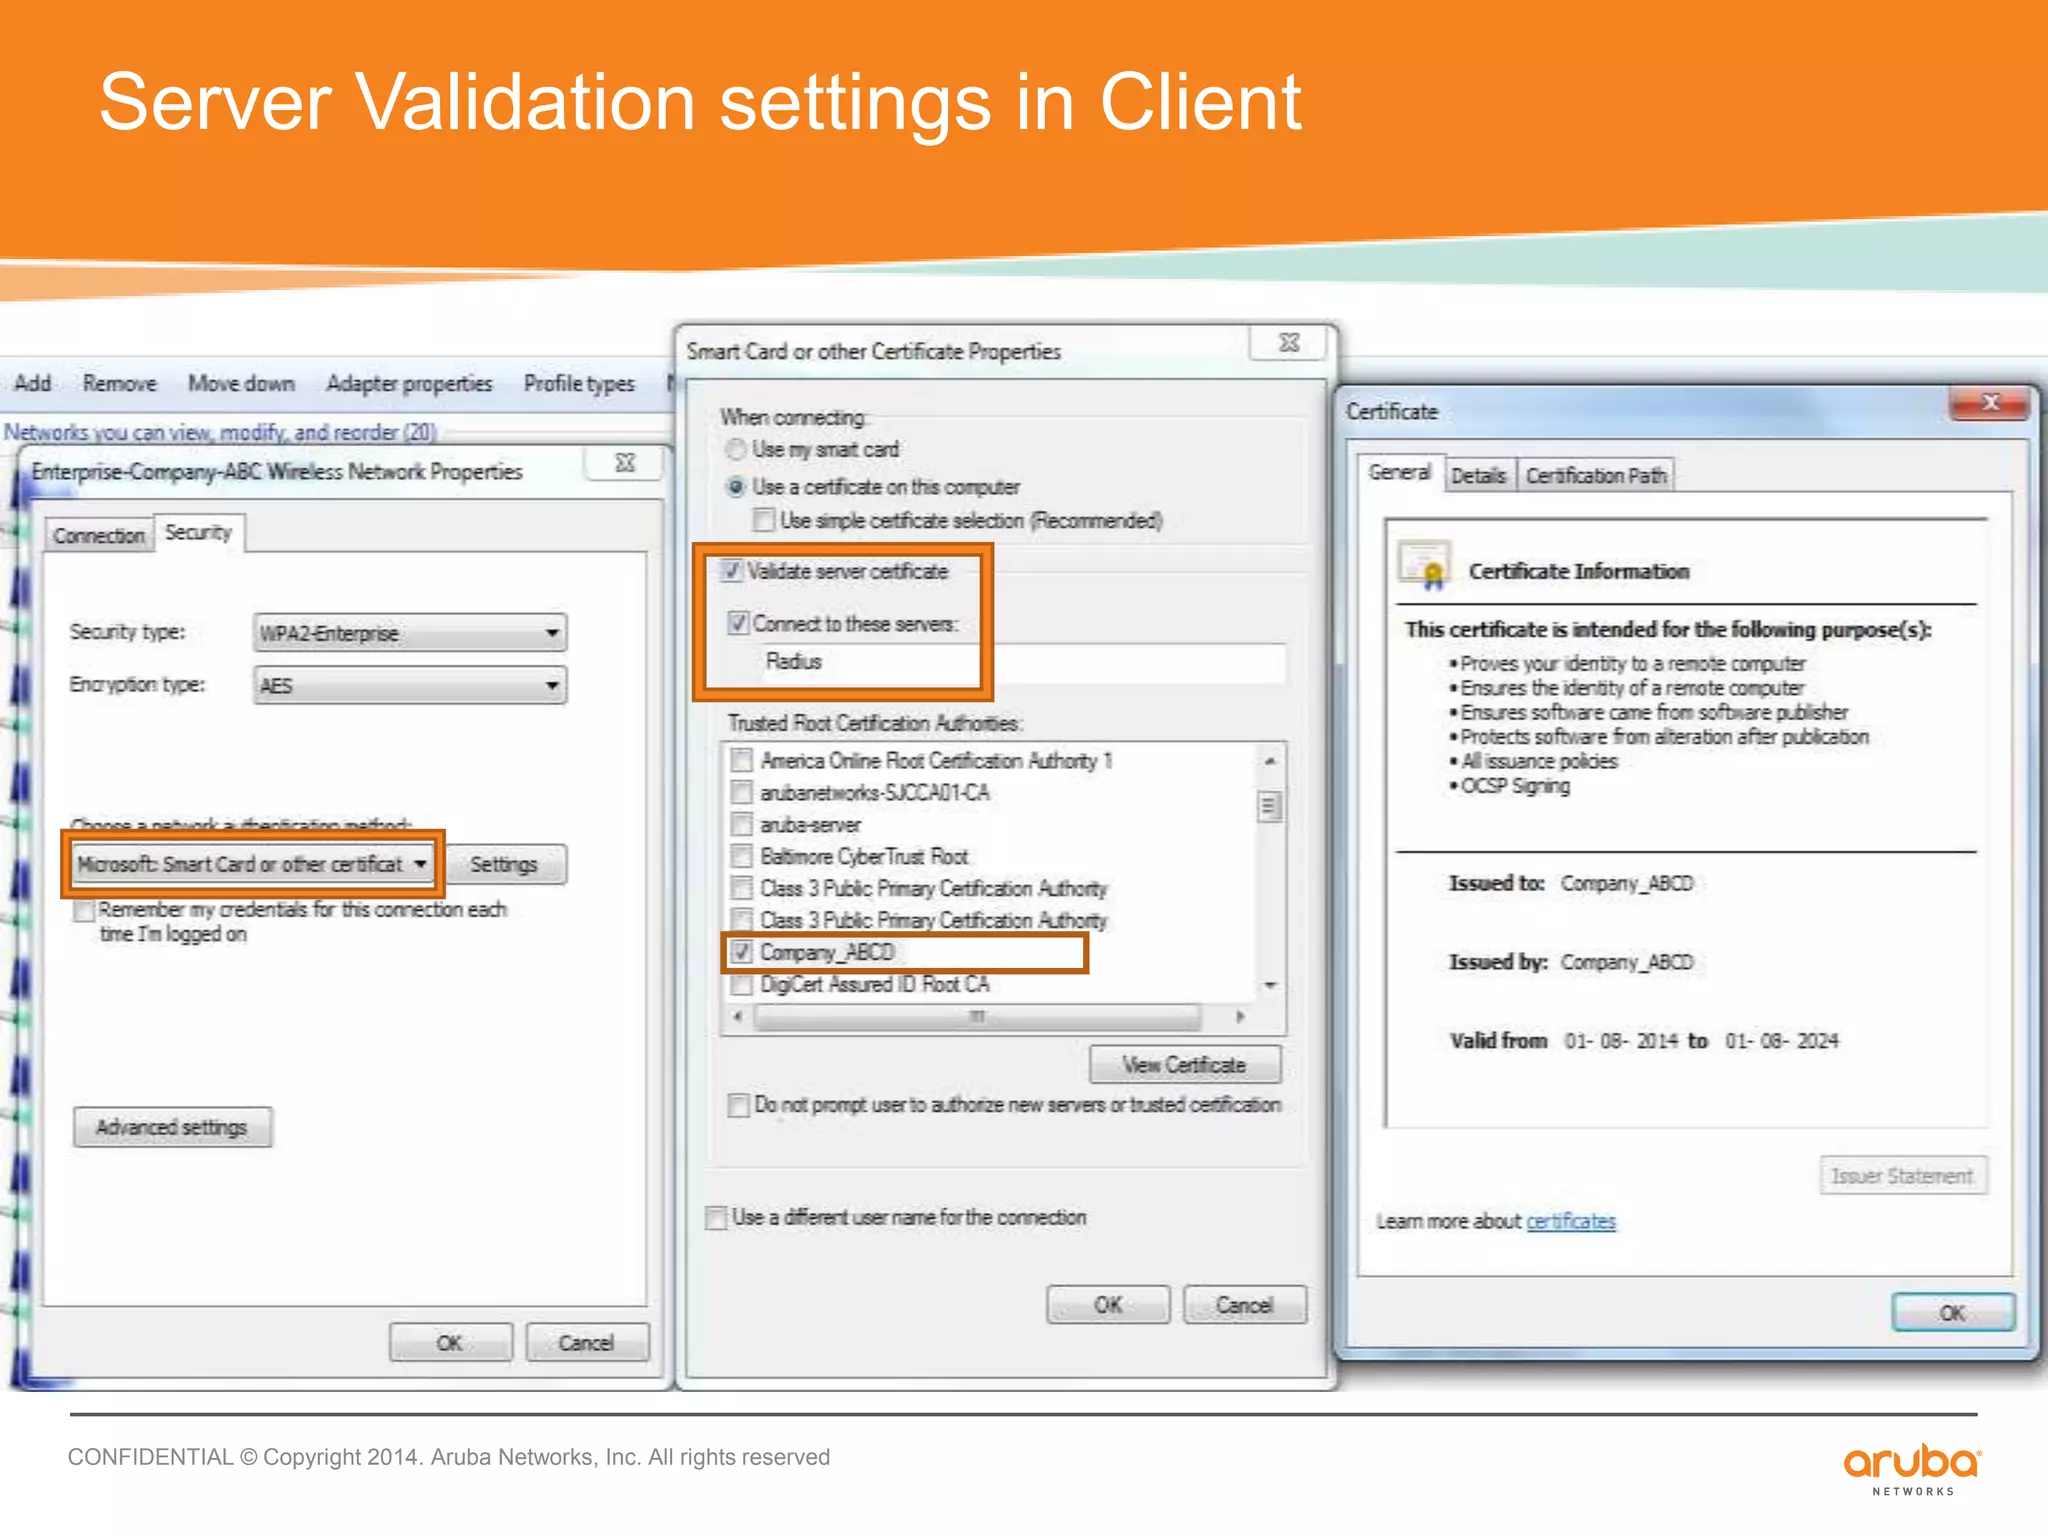The image size is (2048, 1536).
Task: Click Move down in the toolbar
Action: (241, 383)
